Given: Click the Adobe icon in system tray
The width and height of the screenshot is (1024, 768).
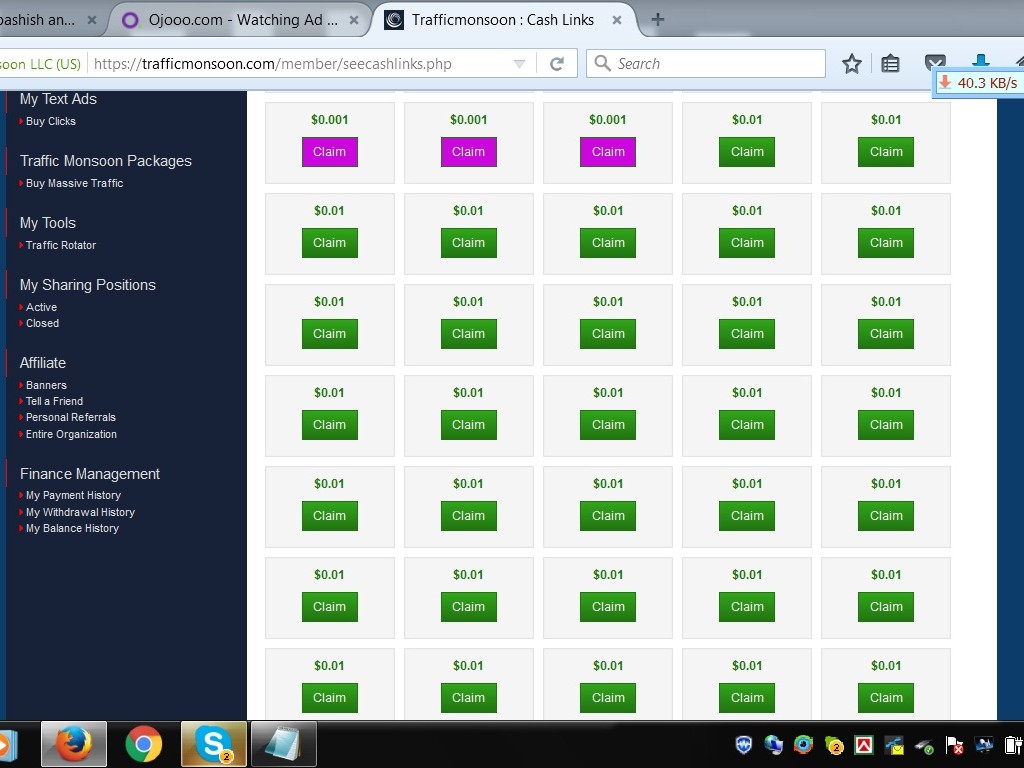Looking at the screenshot, I should tap(864, 745).
